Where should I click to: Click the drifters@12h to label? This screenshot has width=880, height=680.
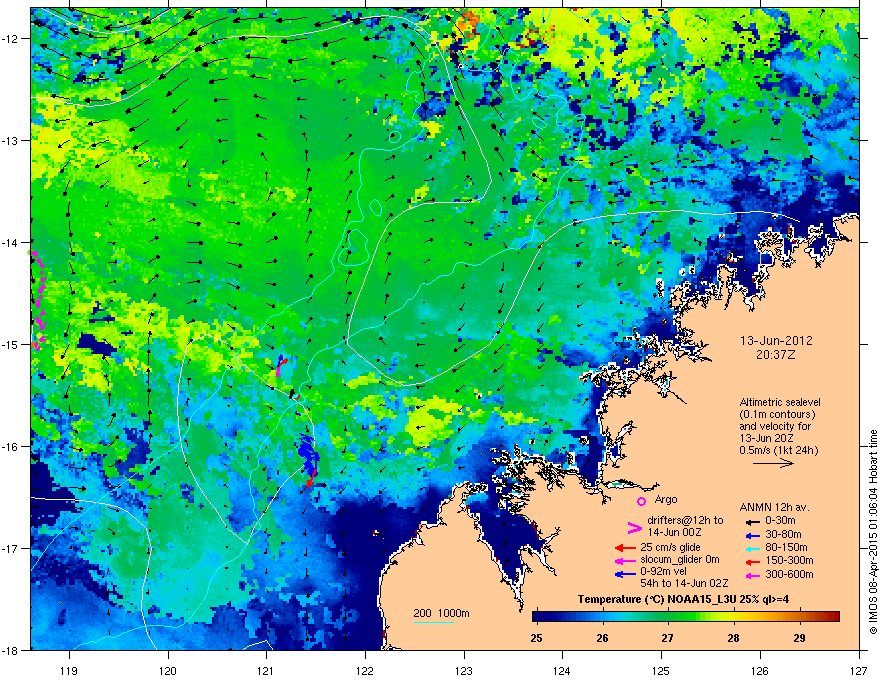click(x=685, y=520)
